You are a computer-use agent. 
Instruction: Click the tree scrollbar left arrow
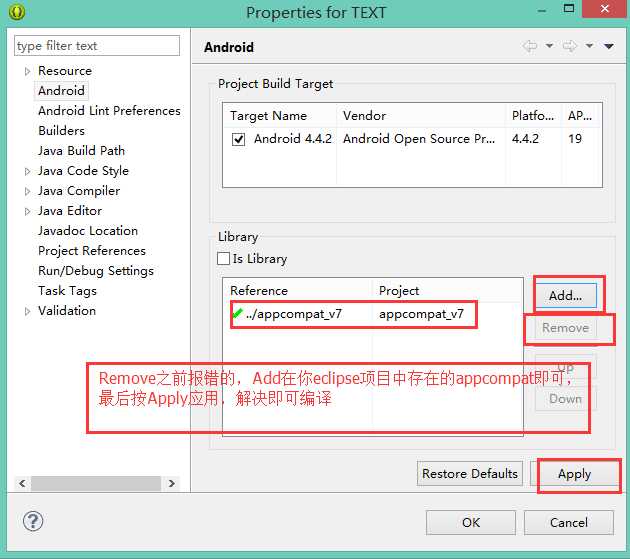22,483
